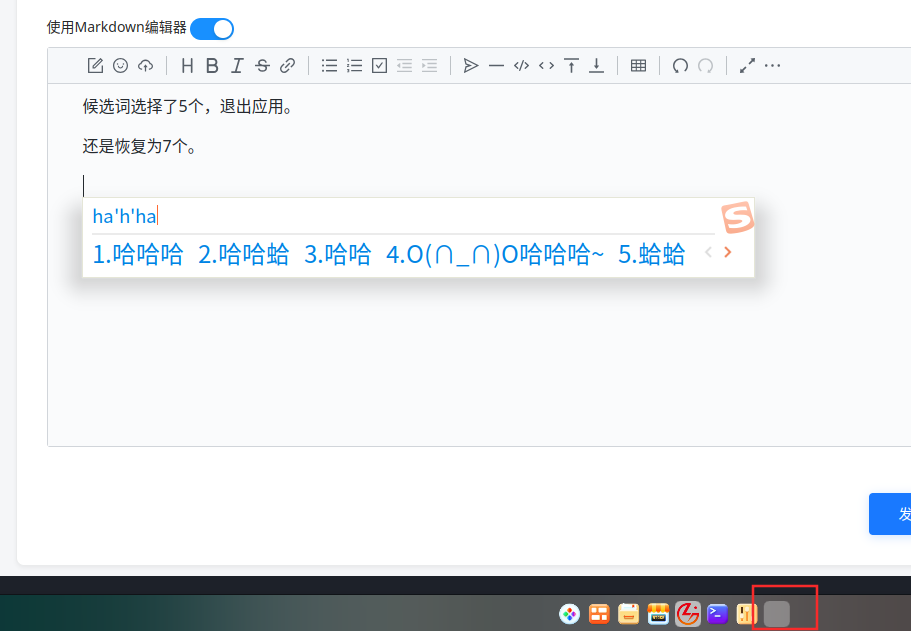
Task: Choose candidate 3.哈哈
Action: [338, 254]
